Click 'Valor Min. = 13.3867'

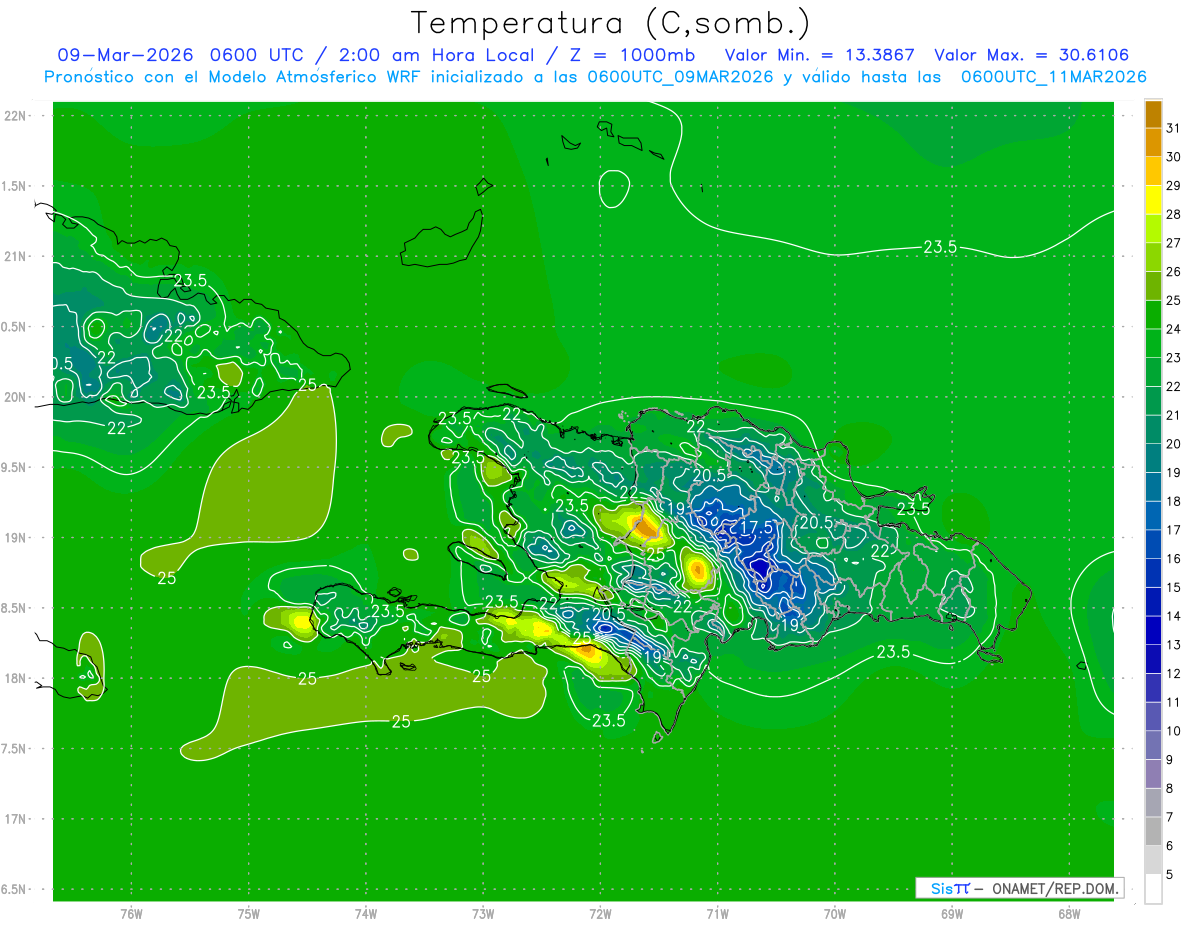coord(819,54)
